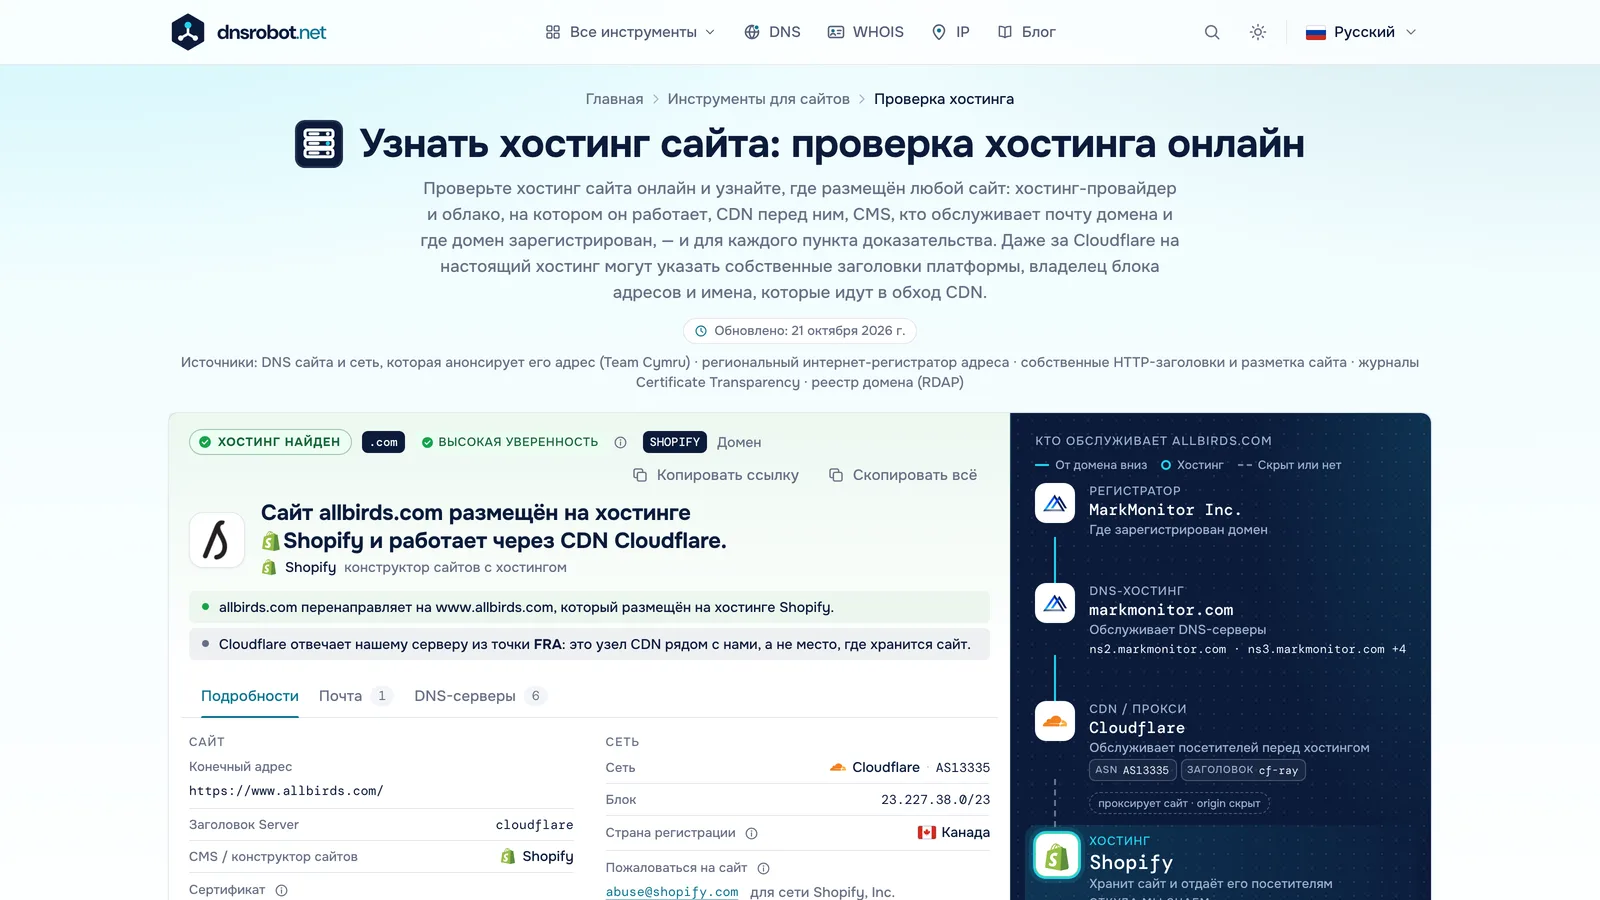Expand the Все инструменты menu
The width and height of the screenshot is (1600, 900).
(630, 32)
